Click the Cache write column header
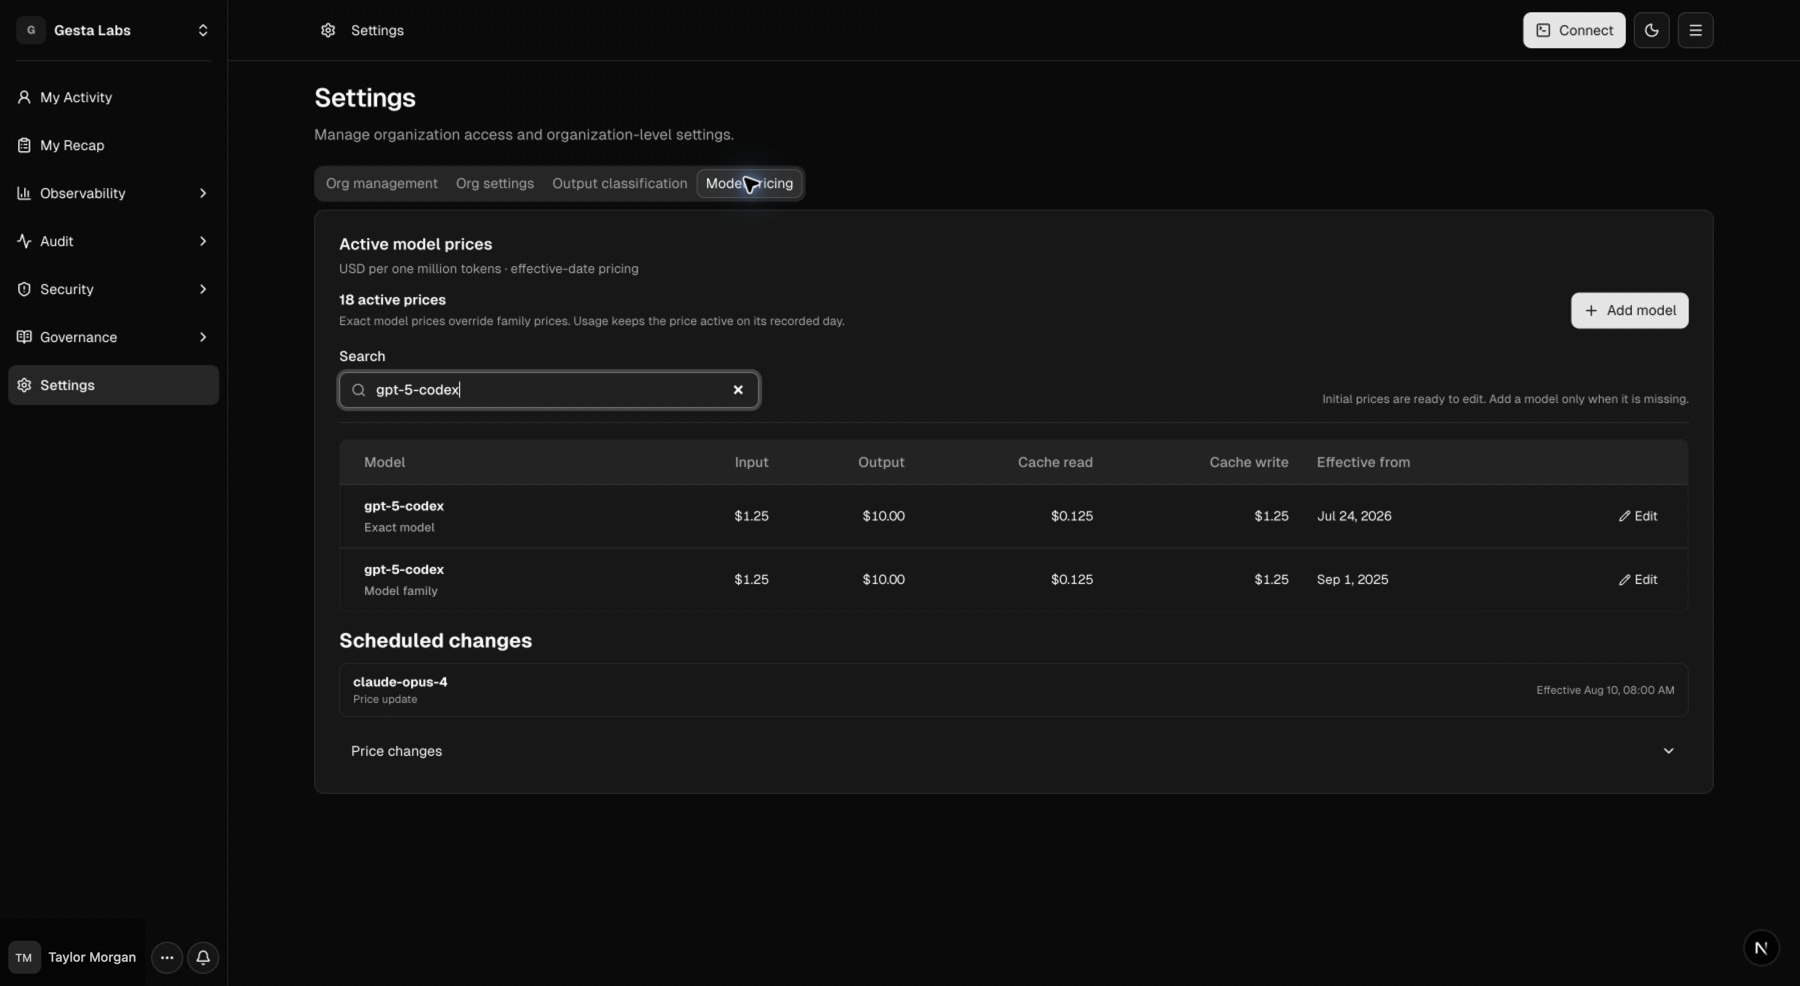 1249,462
